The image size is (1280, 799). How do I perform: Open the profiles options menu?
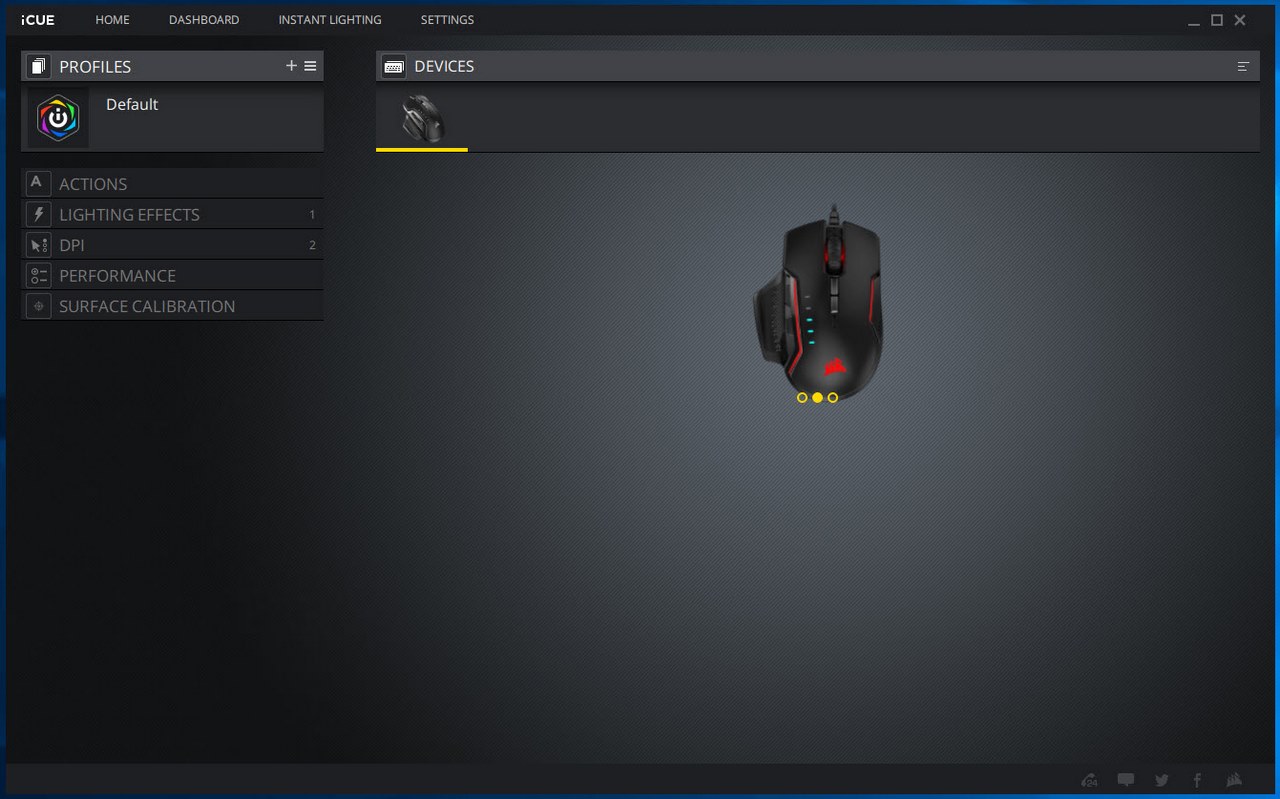pos(310,66)
